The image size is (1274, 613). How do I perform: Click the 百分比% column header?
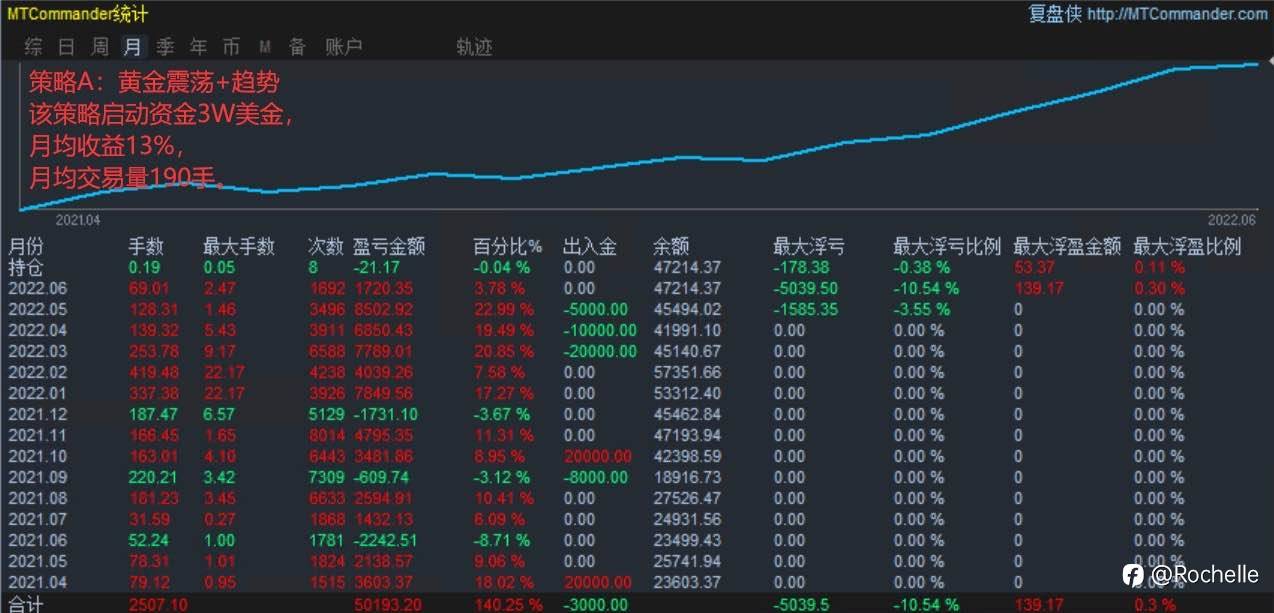click(x=508, y=246)
